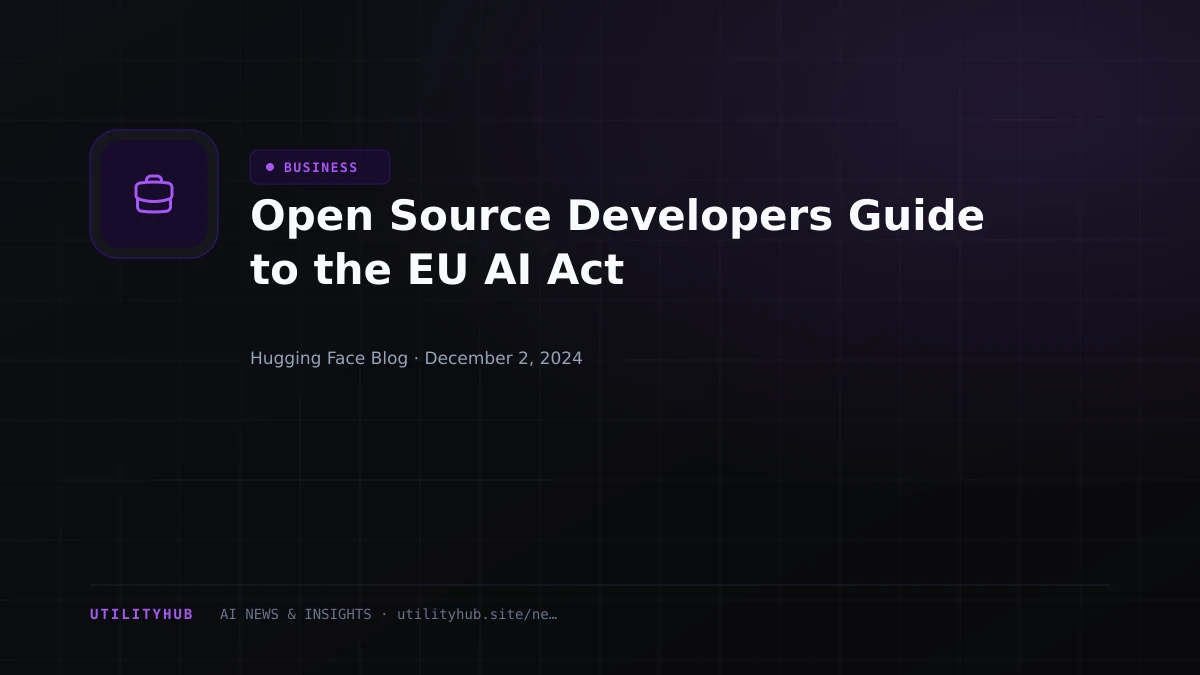Click the "AI NEWS & INSIGHTS" footer text
Screen dimensions: 1200x675
click(x=295, y=614)
